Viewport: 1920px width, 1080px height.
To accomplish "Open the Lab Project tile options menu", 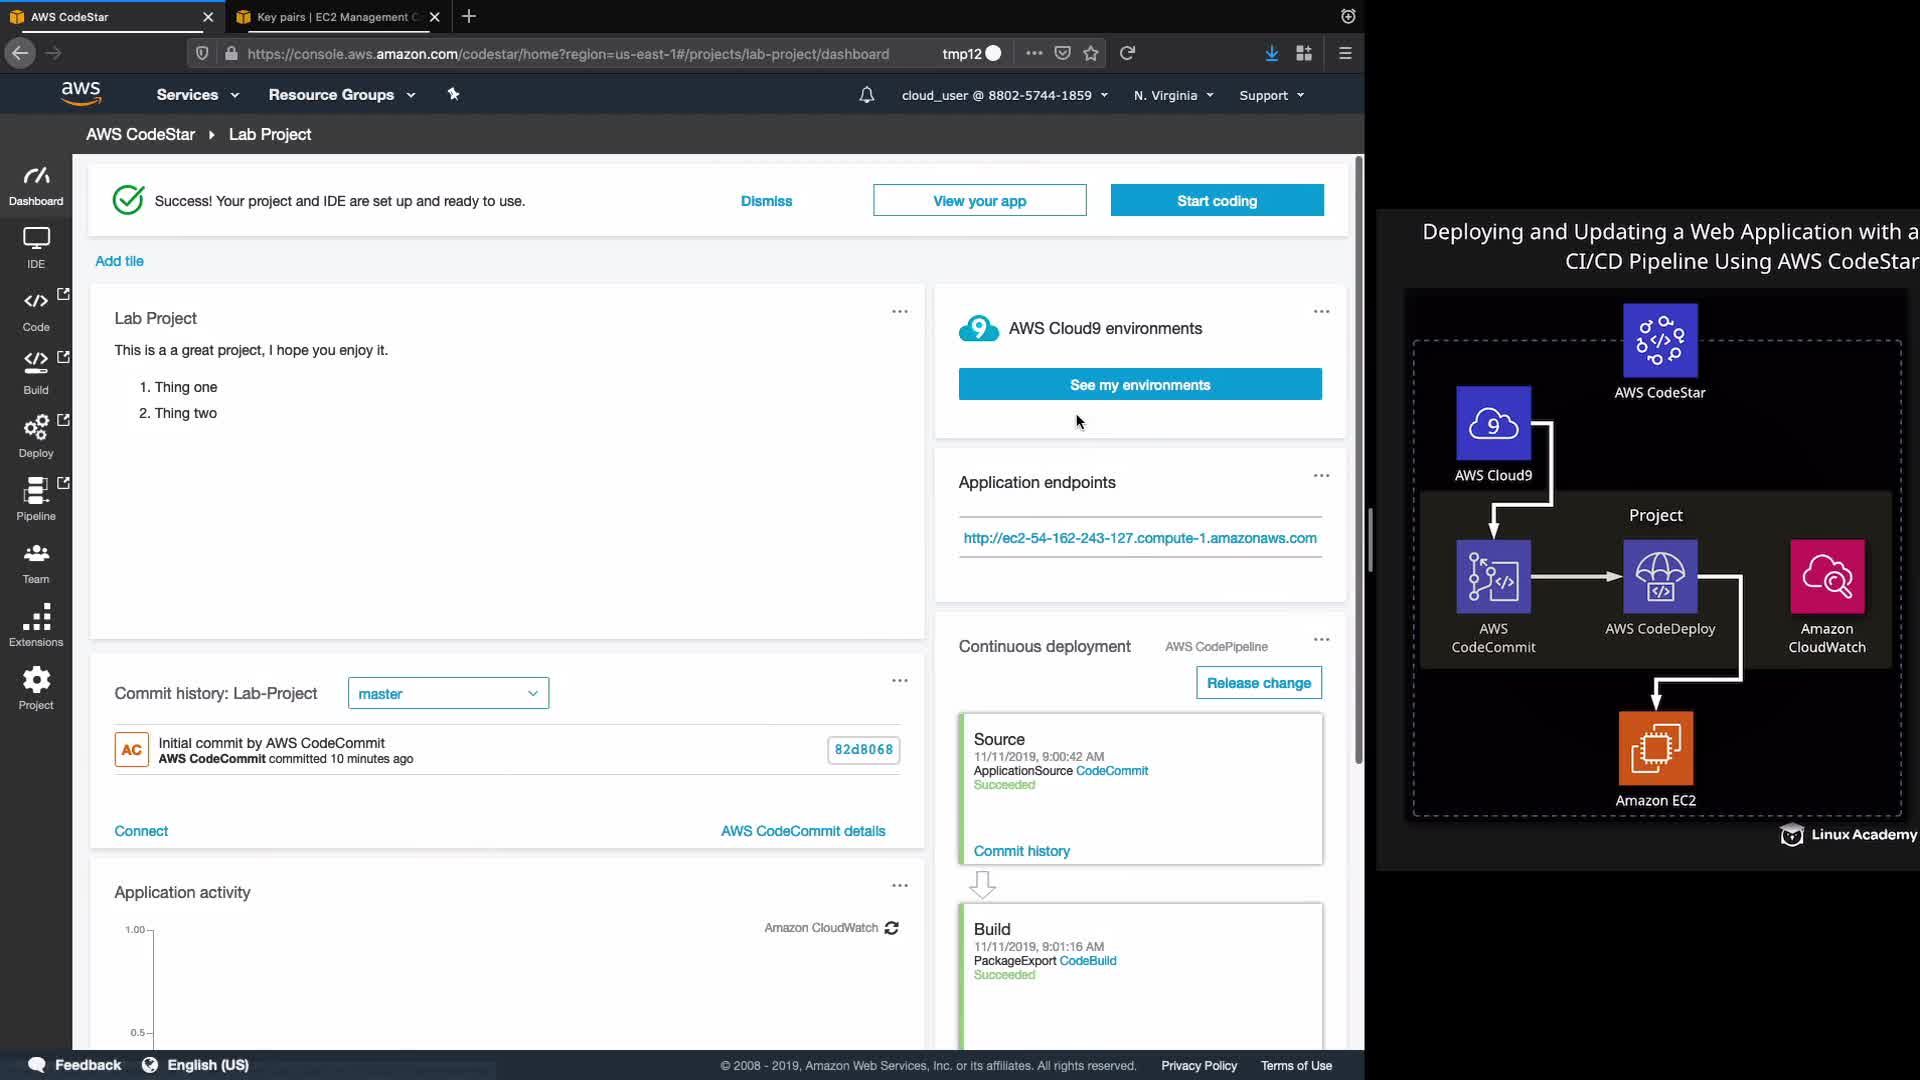I will tap(899, 312).
